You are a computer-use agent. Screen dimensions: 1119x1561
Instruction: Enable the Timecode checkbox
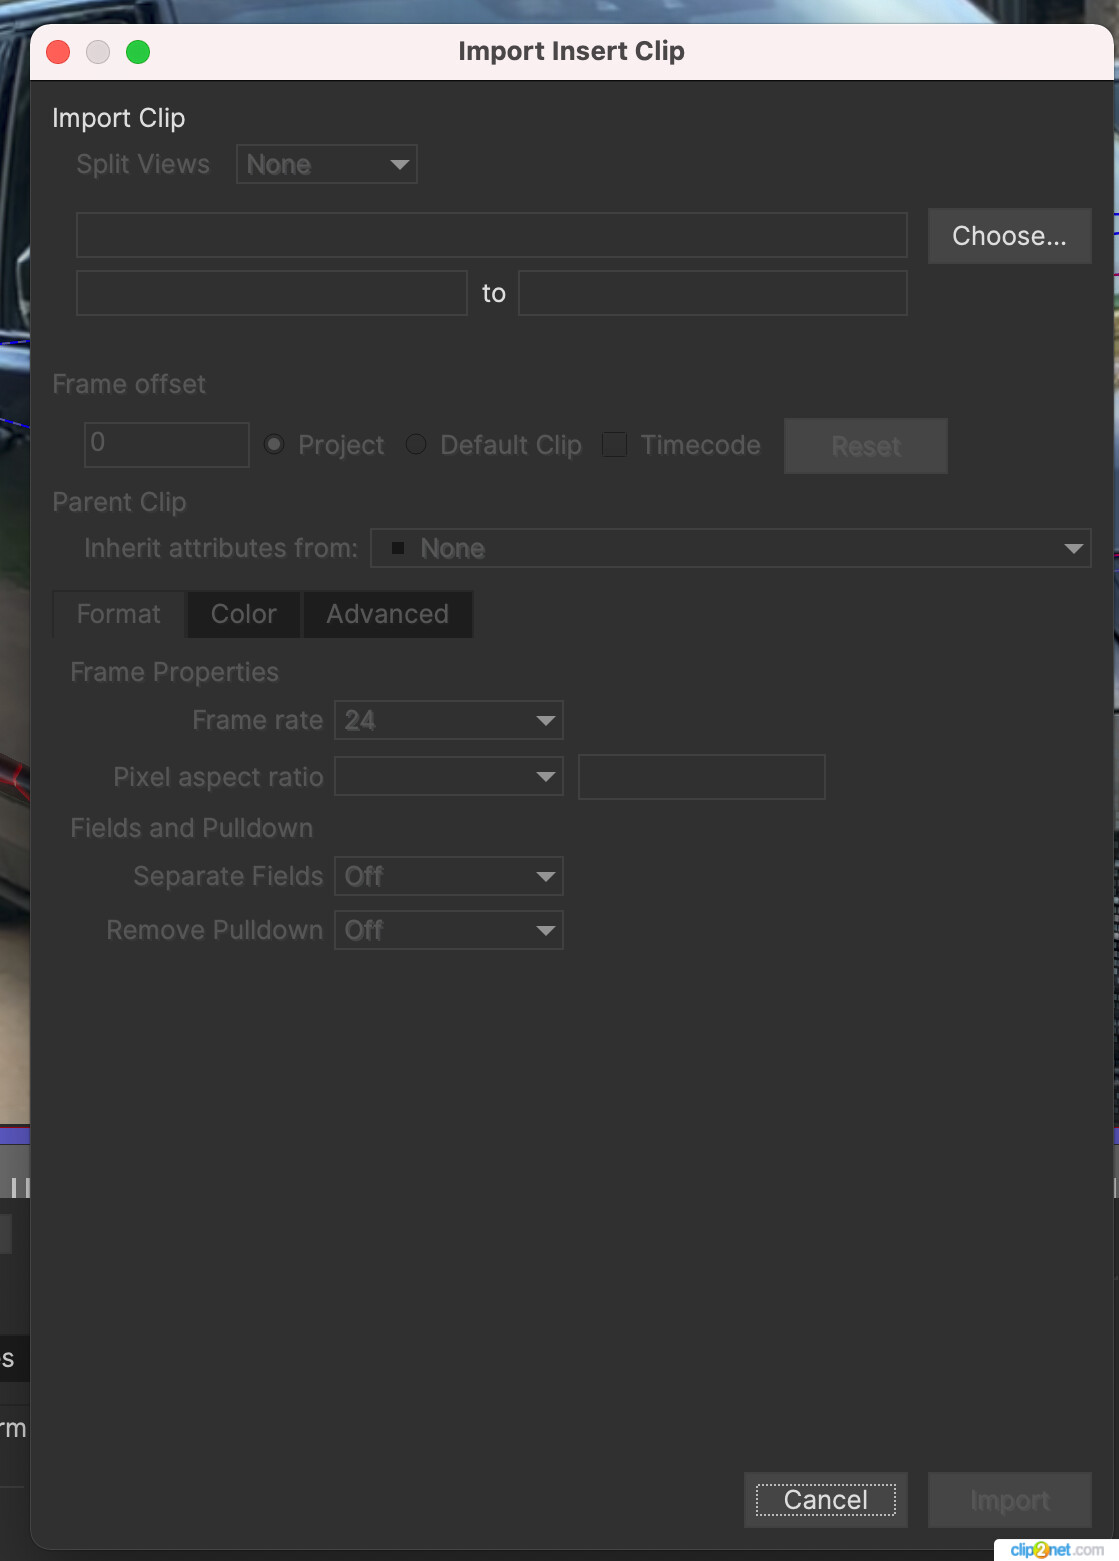(x=615, y=444)
